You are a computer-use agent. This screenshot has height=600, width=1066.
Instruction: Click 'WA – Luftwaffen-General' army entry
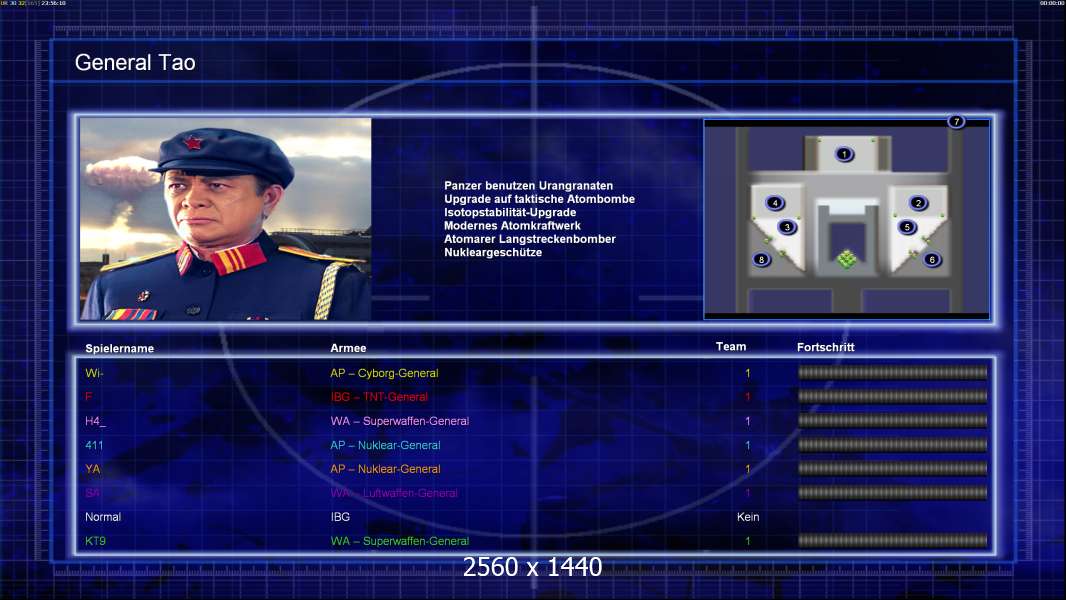[x=394, y=493]
